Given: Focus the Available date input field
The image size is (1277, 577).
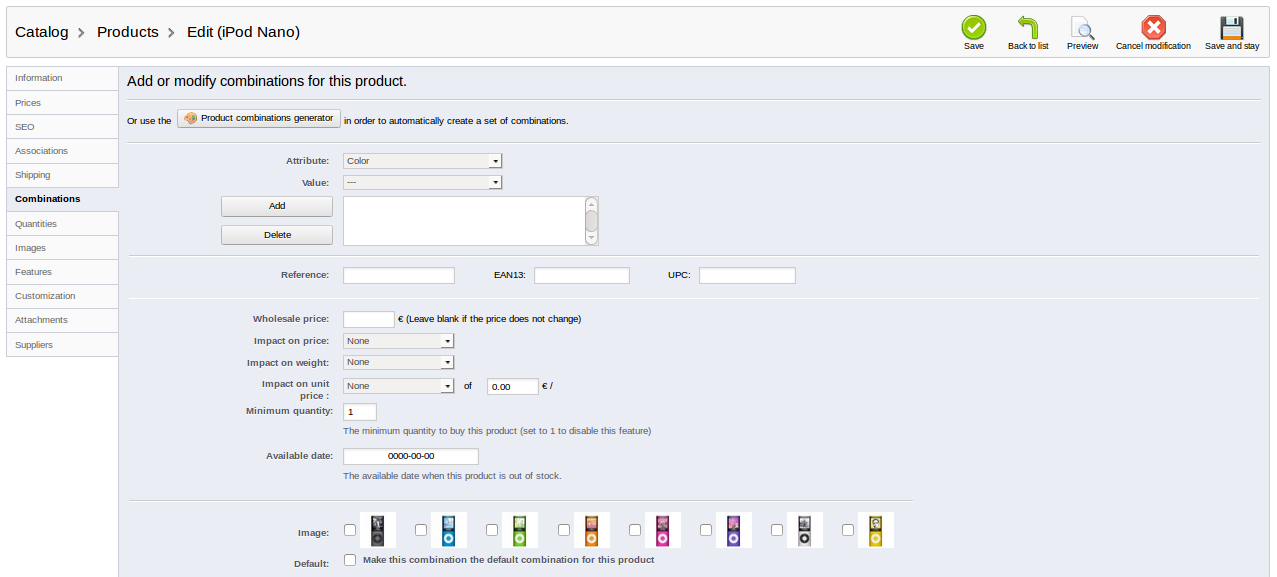Looking at the screenshot, I should pos(411,456).
